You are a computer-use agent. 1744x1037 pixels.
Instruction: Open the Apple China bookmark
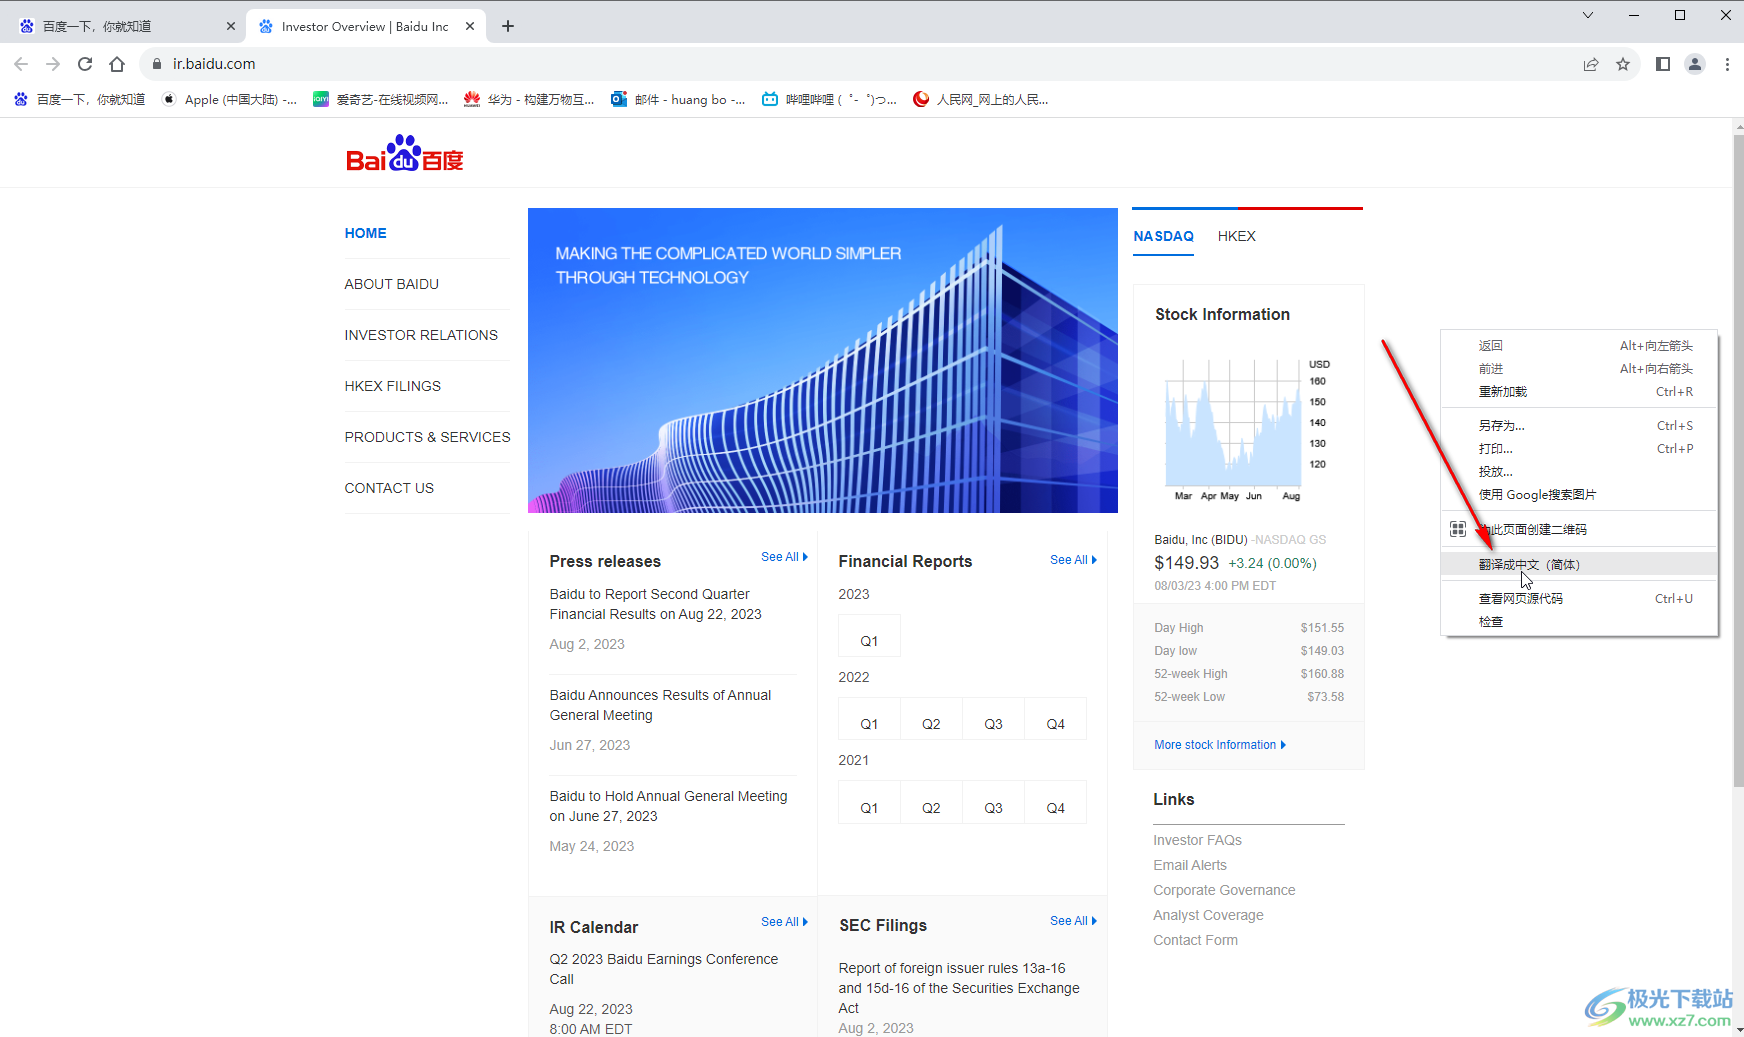click(x=230, y=99)
